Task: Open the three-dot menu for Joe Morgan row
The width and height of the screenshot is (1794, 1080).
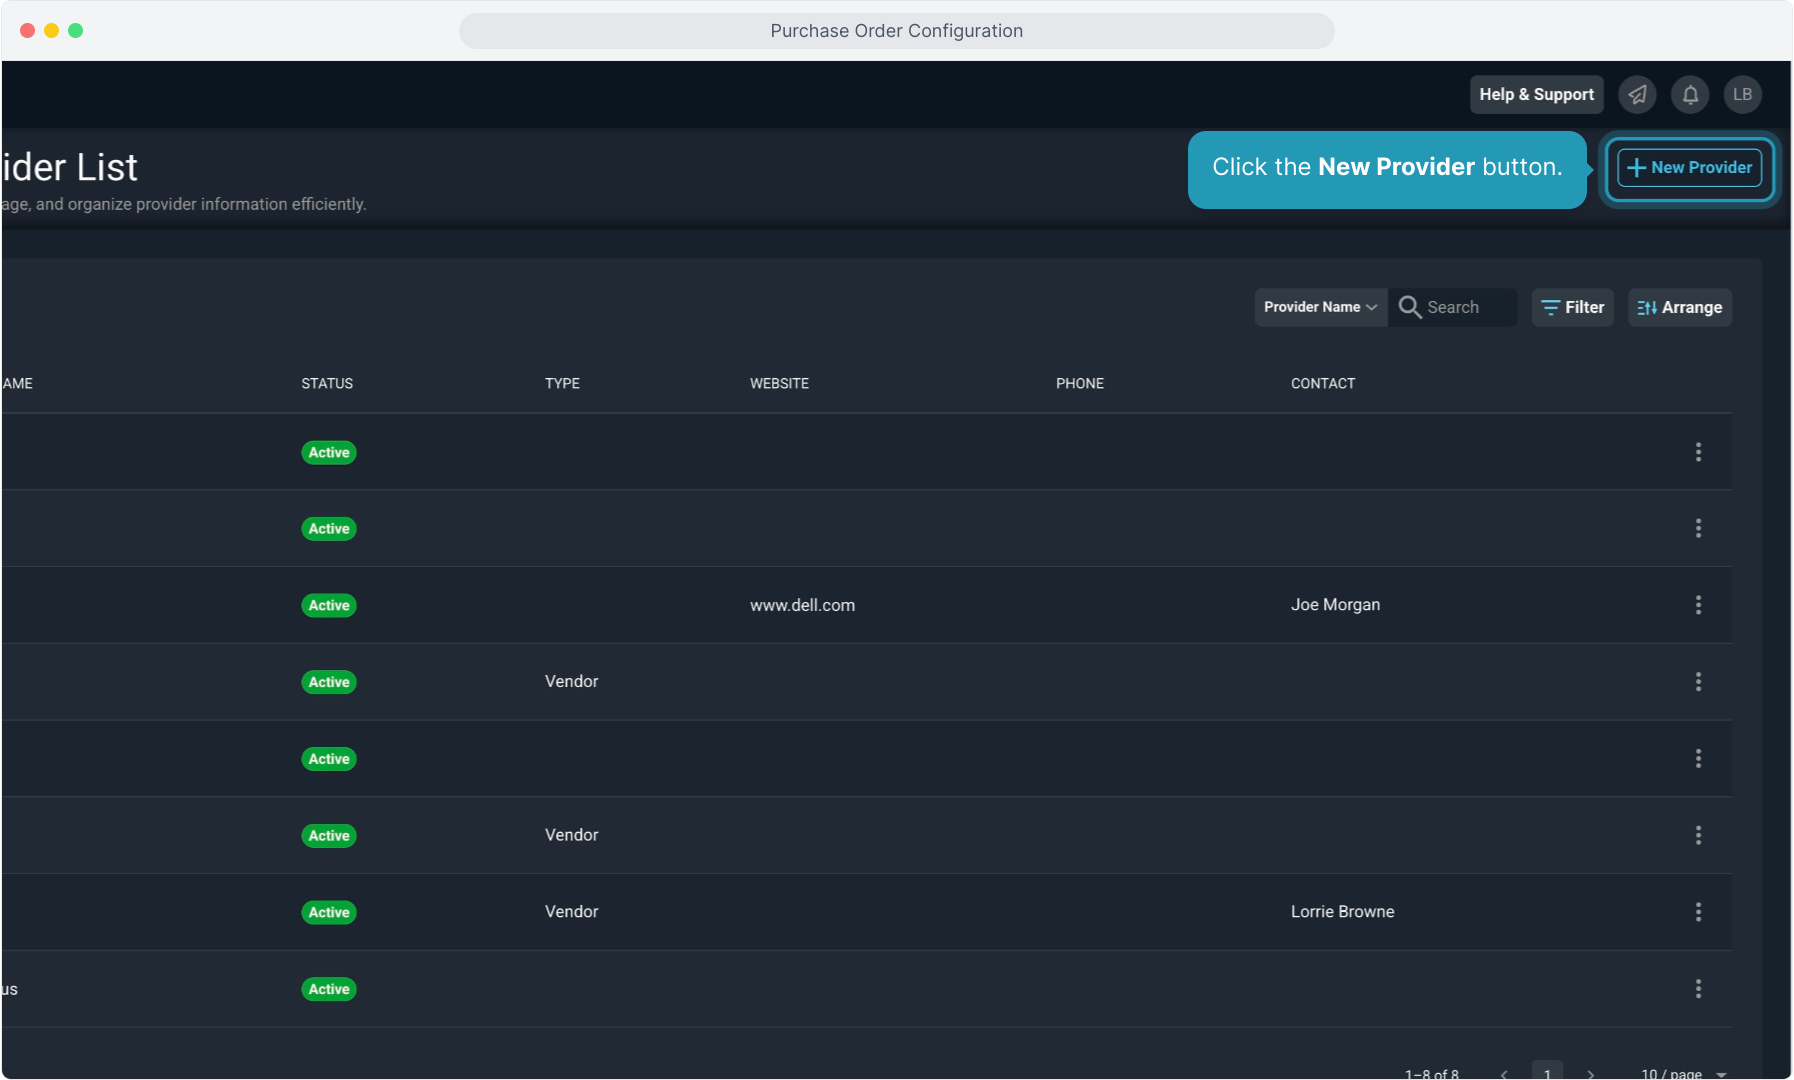Action: click(1698, 605)
